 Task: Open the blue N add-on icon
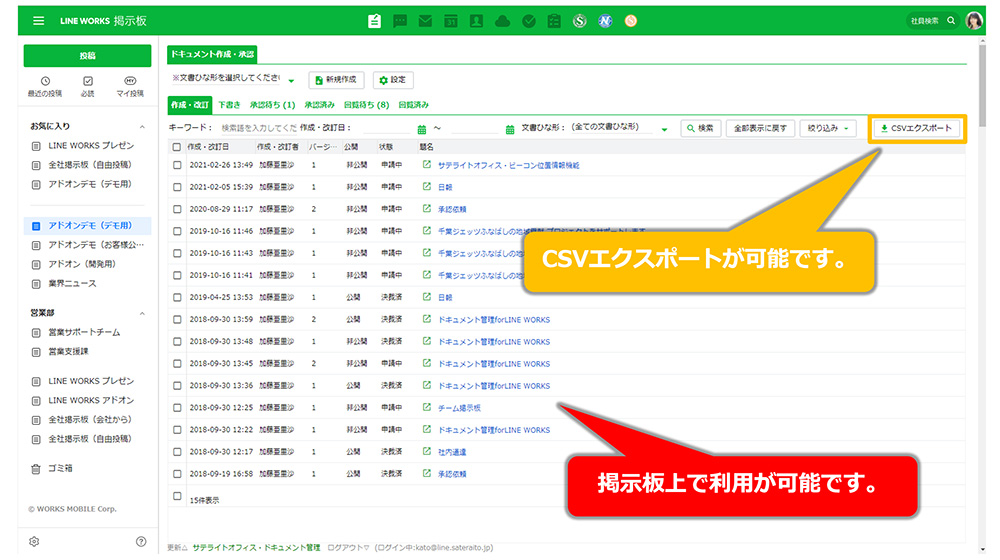(x=605, y=21)
